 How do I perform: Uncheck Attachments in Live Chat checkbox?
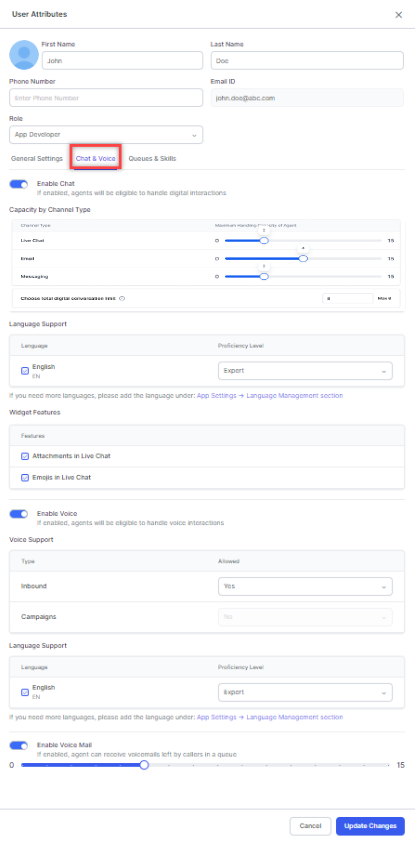tap(25, 456)
